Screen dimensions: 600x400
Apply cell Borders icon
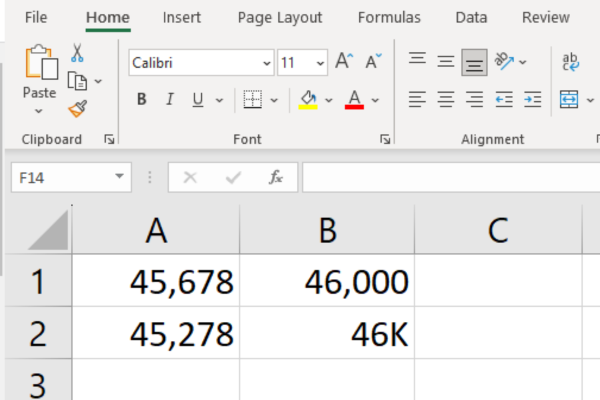point(253,100)
